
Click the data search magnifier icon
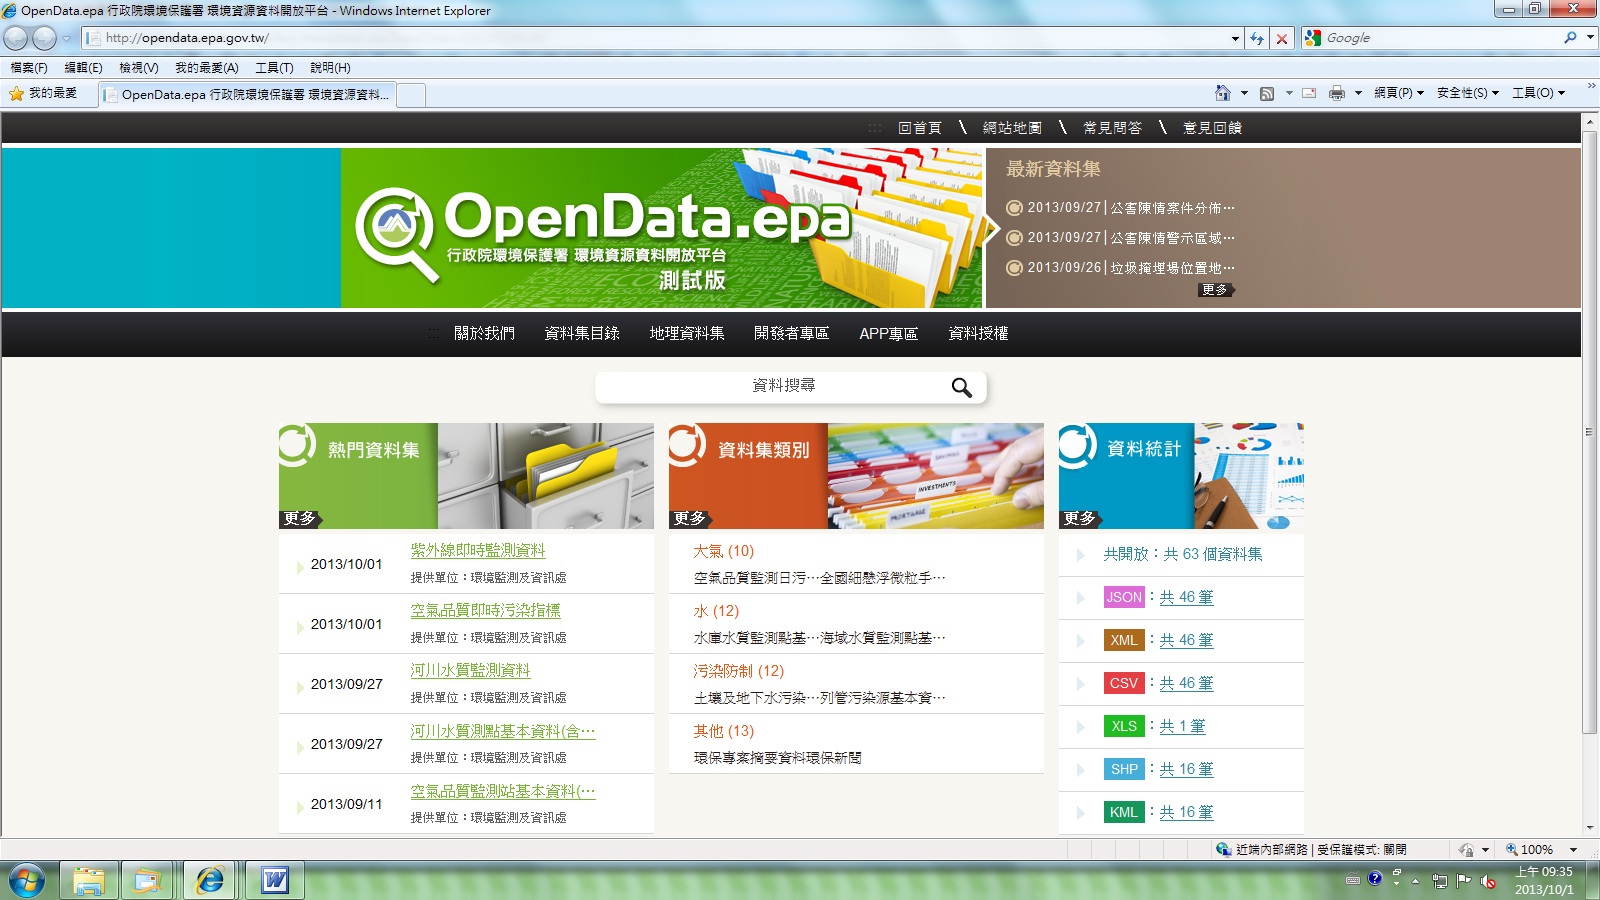pos(961,387)
